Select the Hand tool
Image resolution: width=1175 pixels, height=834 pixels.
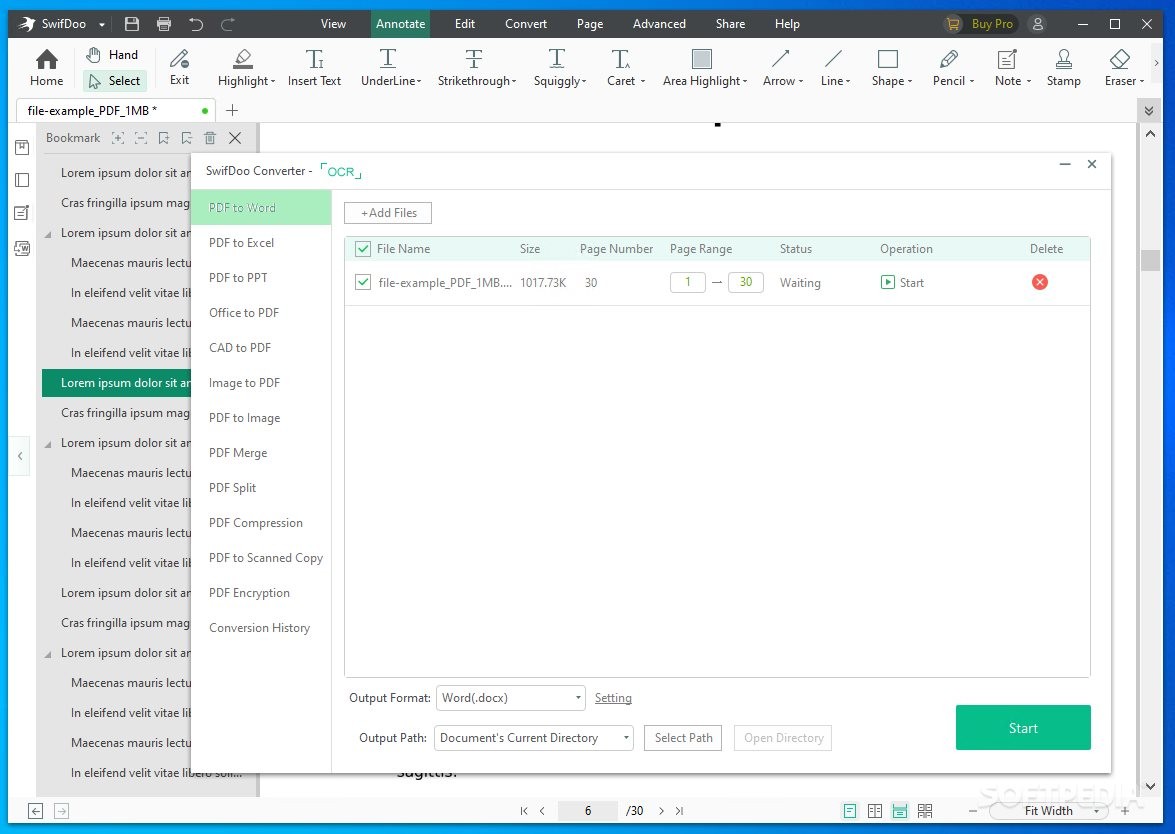click(112, 55)
